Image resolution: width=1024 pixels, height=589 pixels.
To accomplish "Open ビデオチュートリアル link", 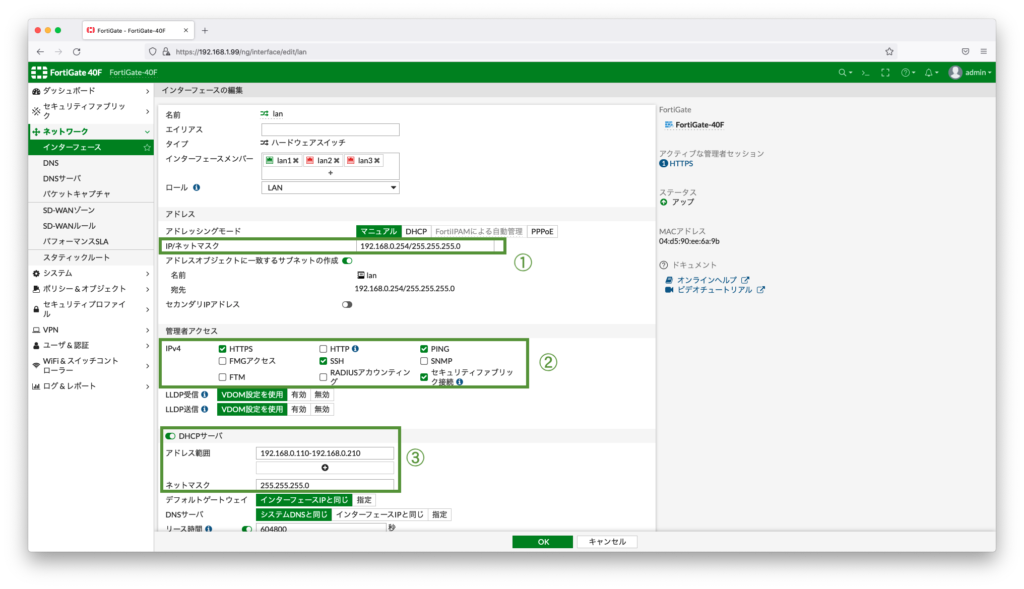I will (714, 289).
